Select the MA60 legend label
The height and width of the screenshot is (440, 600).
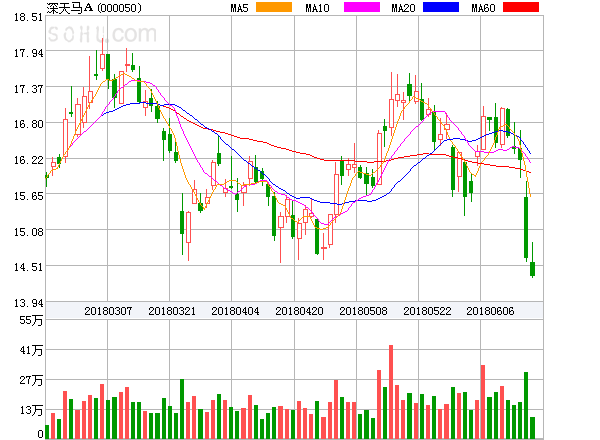[483, 8]
